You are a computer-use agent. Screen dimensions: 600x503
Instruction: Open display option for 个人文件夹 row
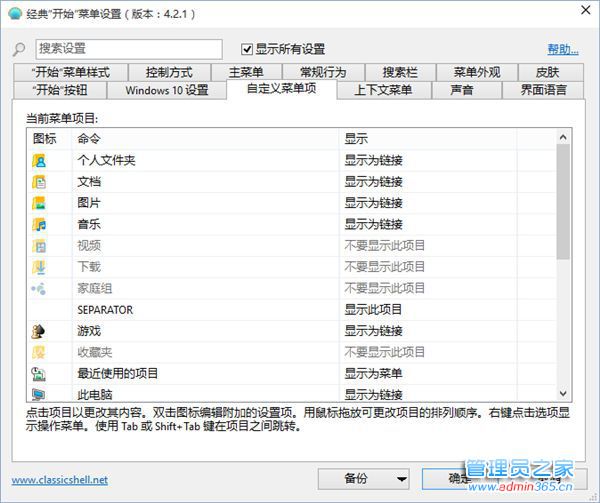point(373,160)
